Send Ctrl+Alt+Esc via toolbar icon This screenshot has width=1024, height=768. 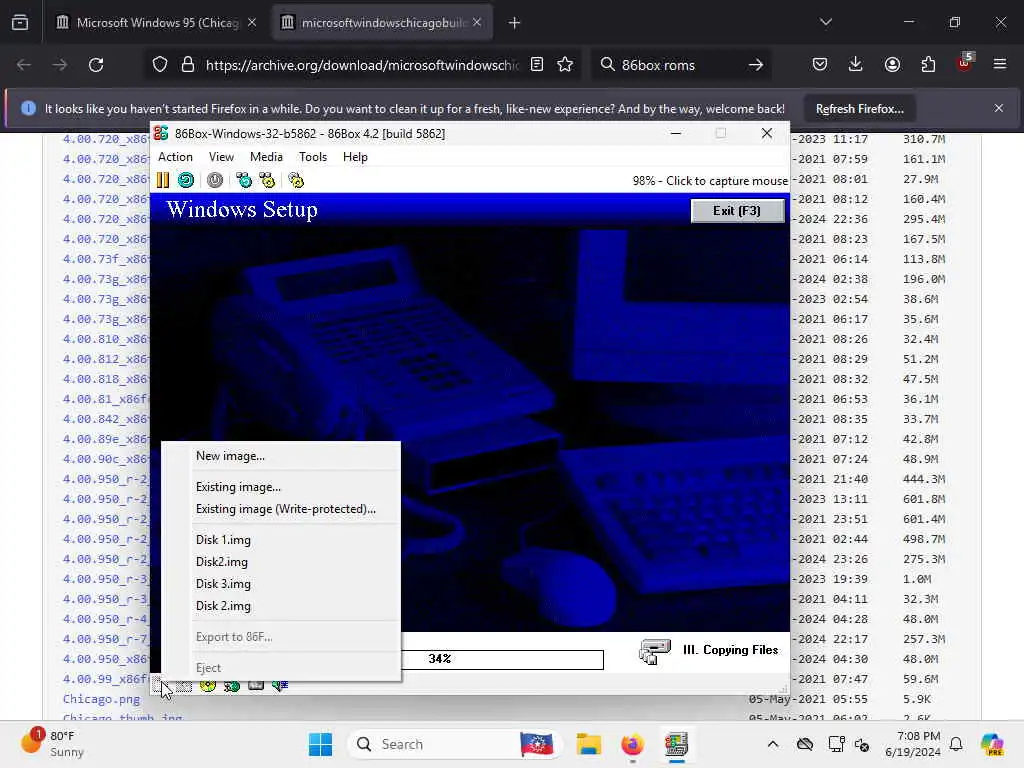click(x=267, y=180)
